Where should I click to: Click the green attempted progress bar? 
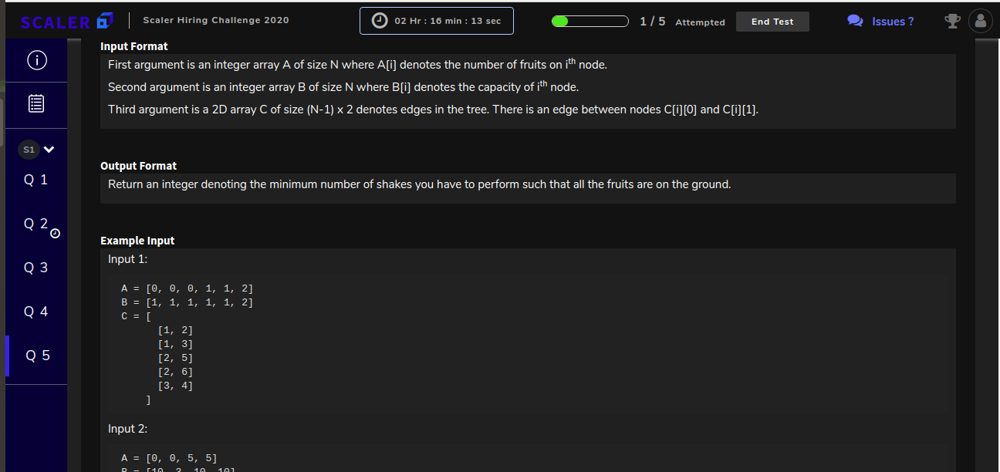tap(590, 21)
